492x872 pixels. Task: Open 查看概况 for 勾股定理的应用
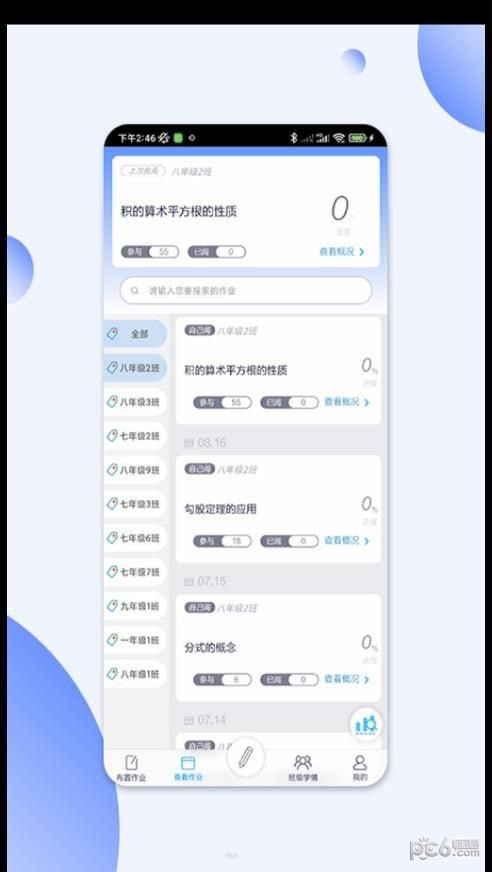click(x=347, y=540)
